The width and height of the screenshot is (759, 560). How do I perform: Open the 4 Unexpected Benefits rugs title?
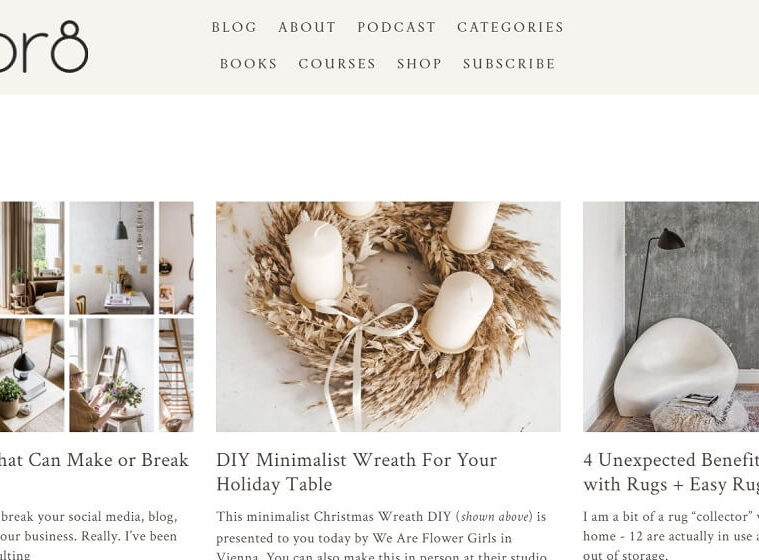[x=671, y=472]
